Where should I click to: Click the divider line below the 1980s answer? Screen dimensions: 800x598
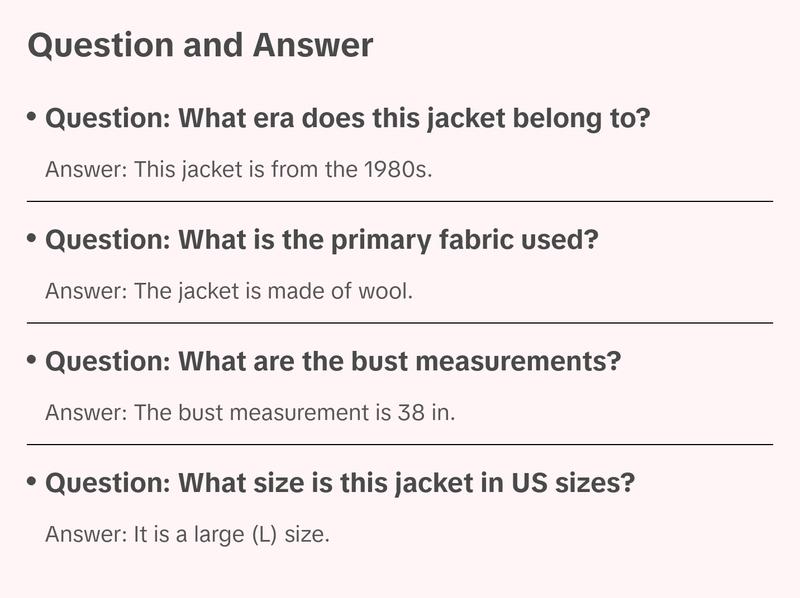click(x=400, y=201)
